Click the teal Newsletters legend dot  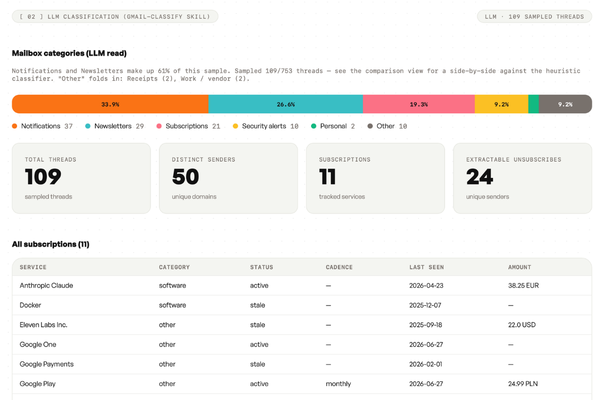(88, 126)
